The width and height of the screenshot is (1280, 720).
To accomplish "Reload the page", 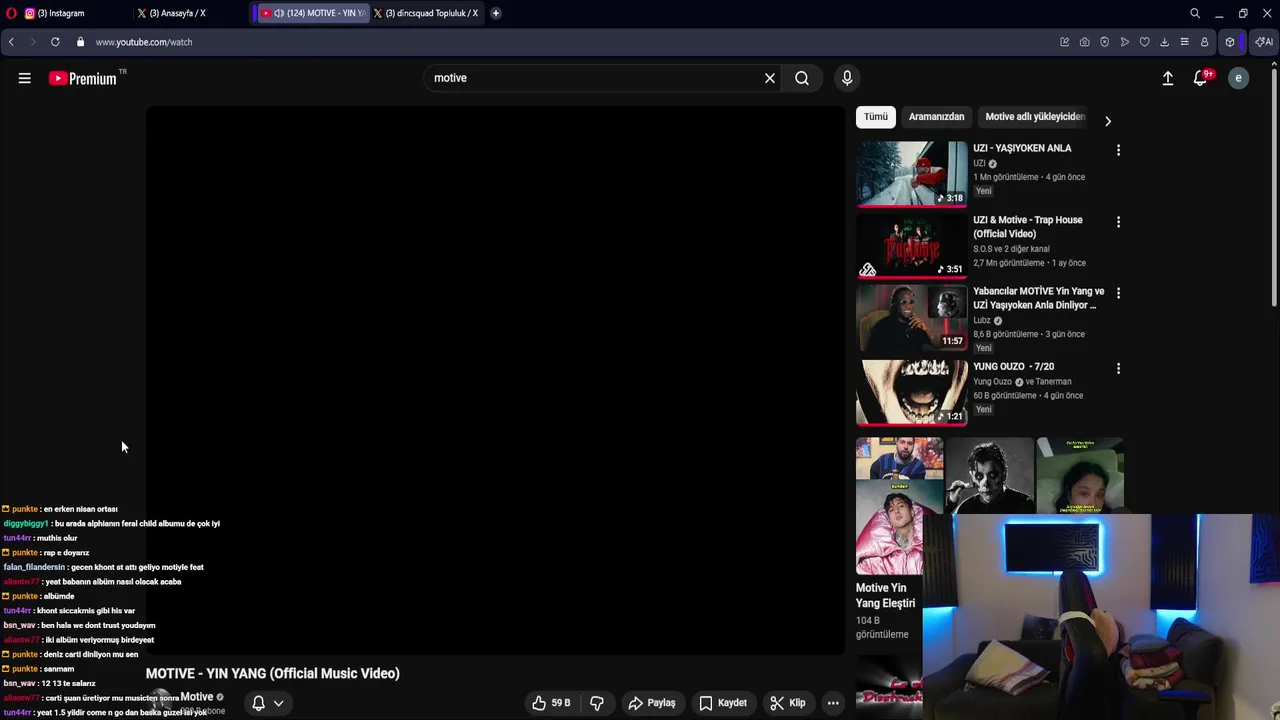I will (x=55, y=42).
